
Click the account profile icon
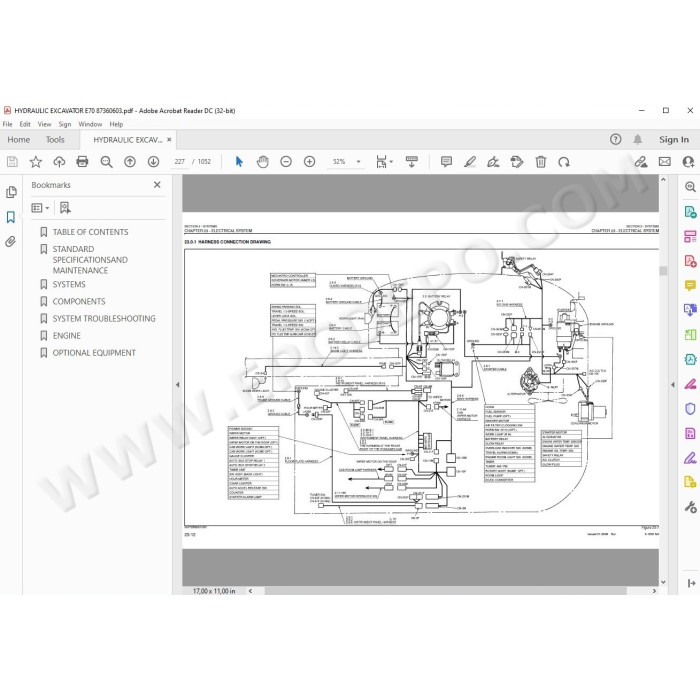tap(688, 162)
